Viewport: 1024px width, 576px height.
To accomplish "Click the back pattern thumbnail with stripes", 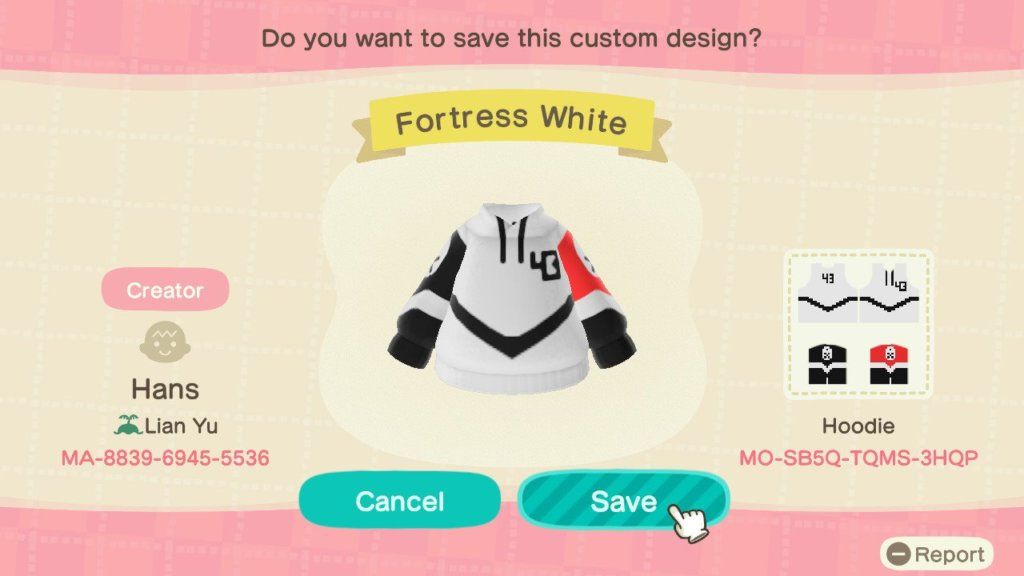I will coord(889,293).
